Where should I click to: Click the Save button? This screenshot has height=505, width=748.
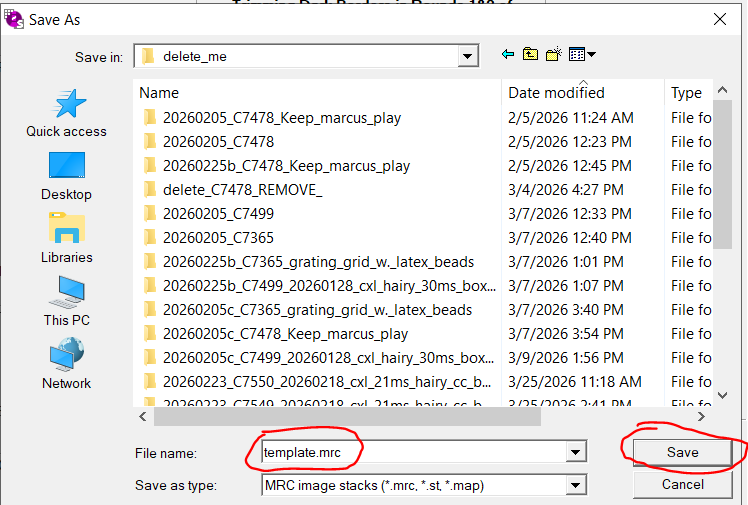click(682, 452)
